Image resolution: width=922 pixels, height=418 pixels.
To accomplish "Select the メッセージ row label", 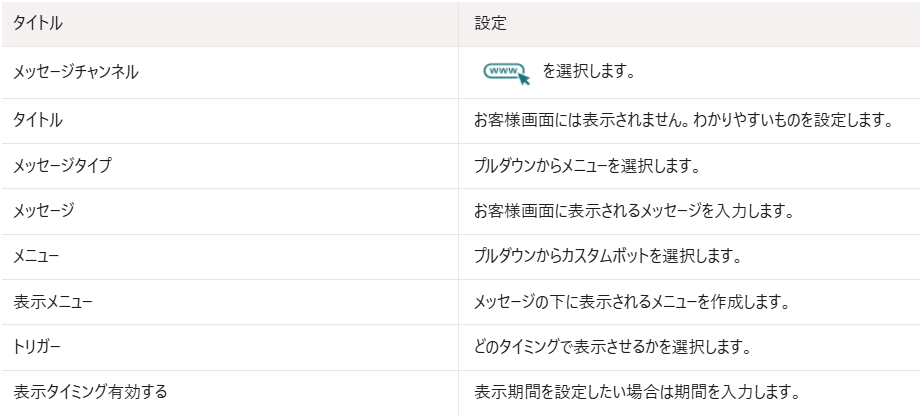I will click(44, 211).
